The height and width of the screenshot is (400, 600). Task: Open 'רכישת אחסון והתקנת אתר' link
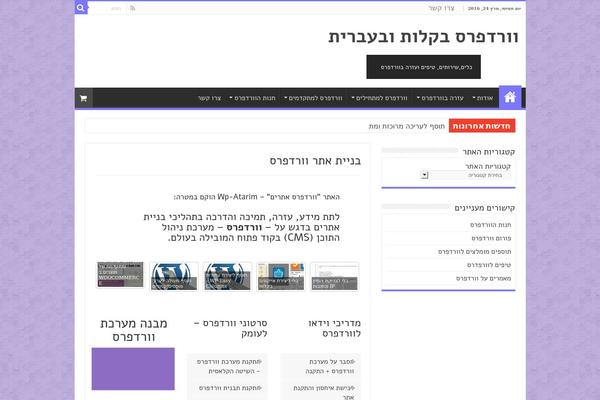324,392
